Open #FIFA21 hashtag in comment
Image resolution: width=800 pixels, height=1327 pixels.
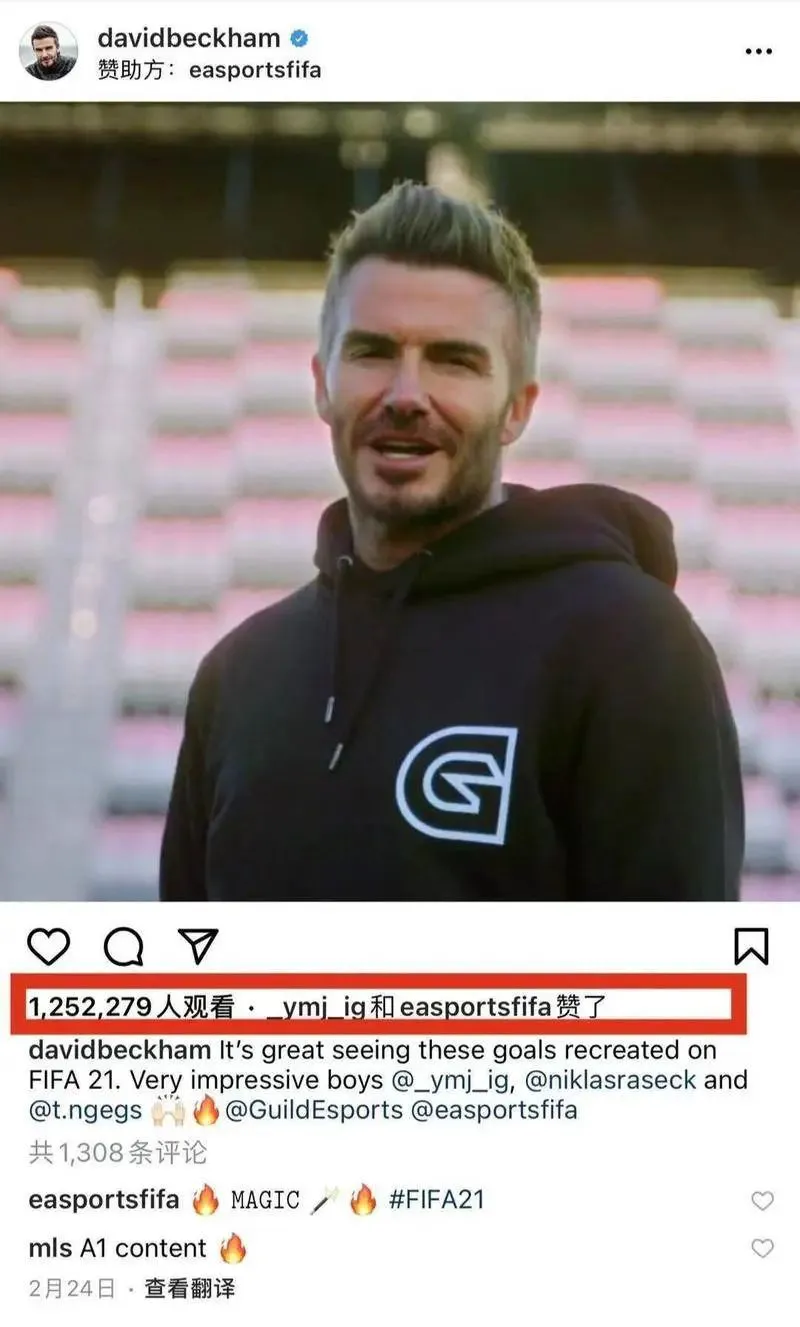click(436, 1200)
